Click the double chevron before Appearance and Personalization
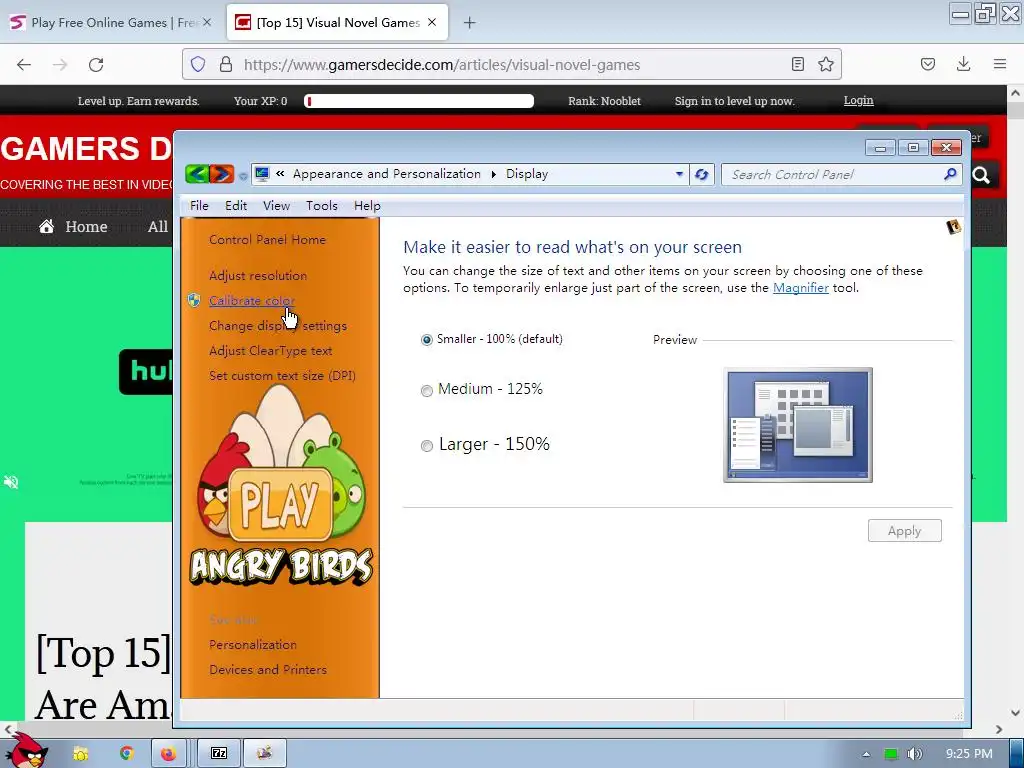This screenshot has height=768, width=1024. [x=280, y=174]
